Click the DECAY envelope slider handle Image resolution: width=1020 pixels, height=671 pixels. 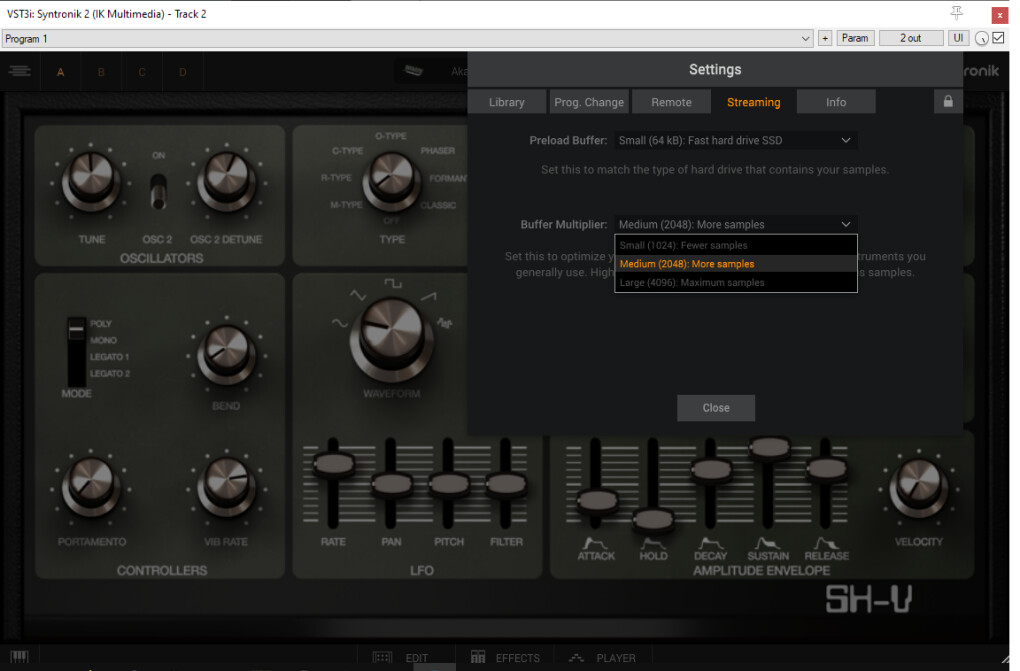[711, 469]
